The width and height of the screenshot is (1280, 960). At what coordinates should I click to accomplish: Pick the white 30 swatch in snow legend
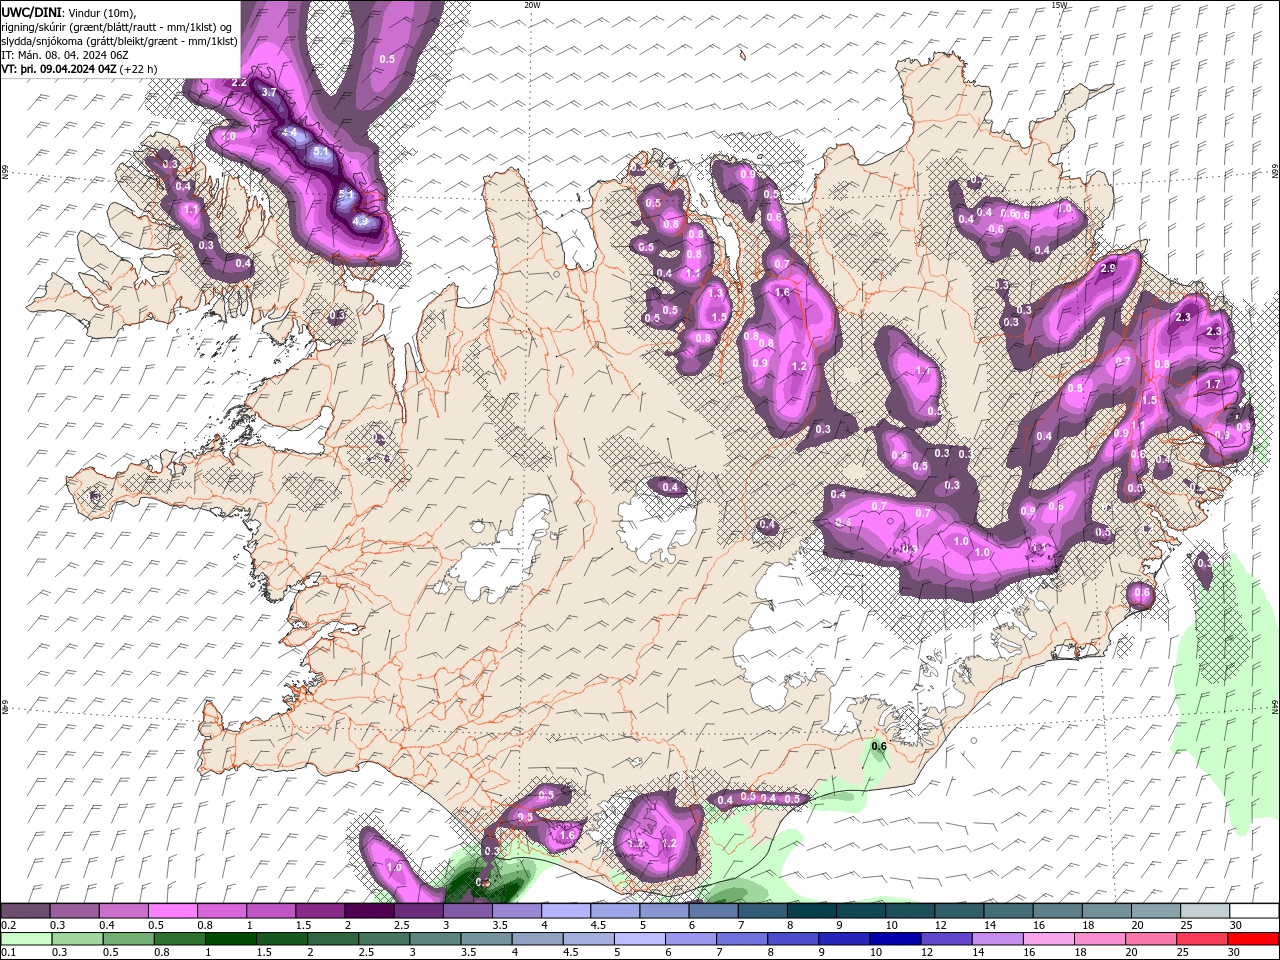tap(1254, 911)
